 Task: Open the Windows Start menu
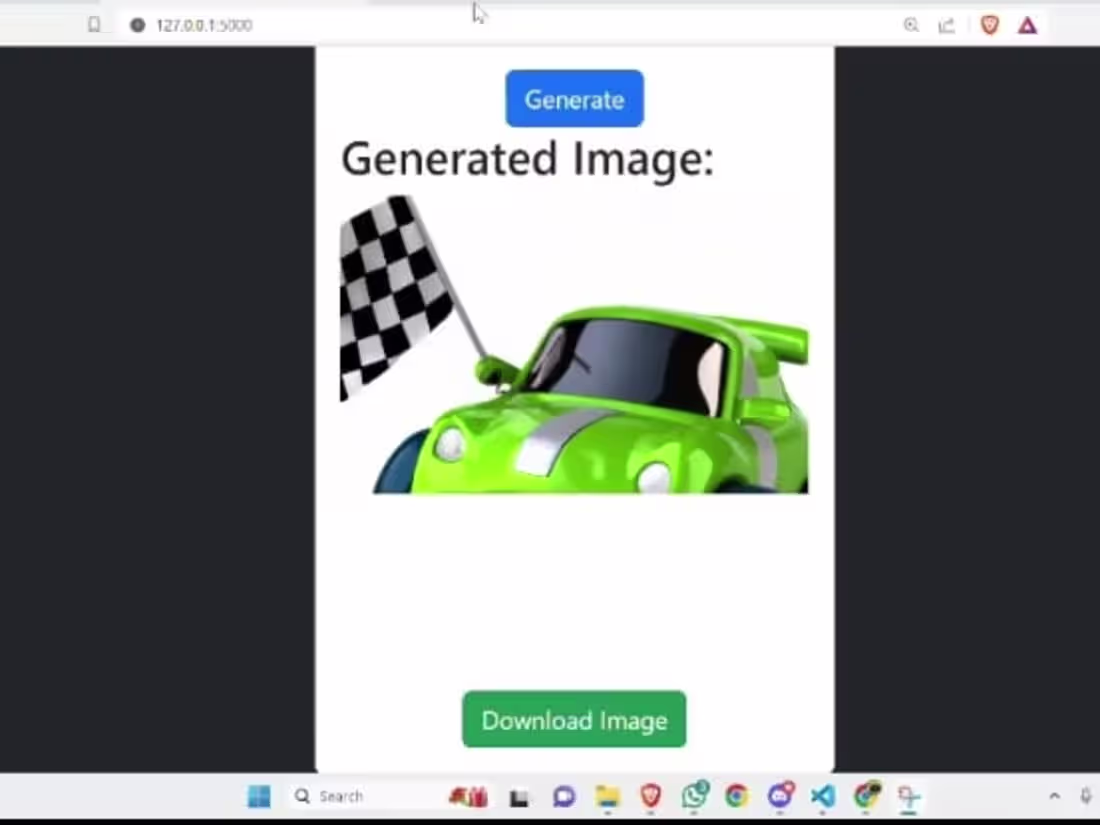258,797
